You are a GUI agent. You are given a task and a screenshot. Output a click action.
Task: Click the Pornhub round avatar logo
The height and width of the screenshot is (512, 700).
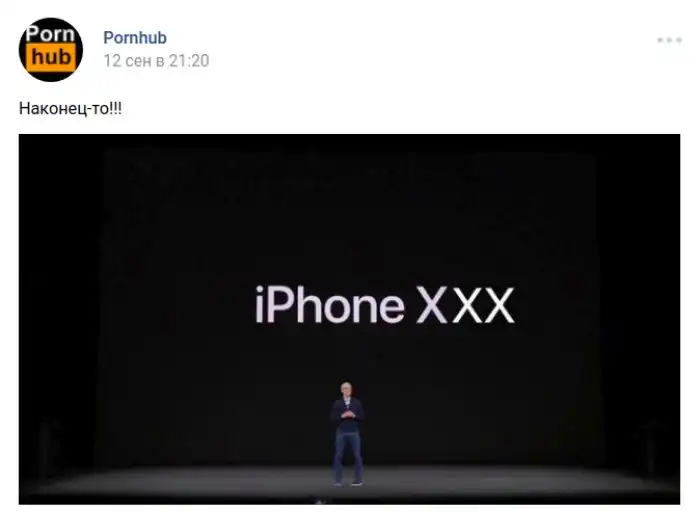(50, 50)
